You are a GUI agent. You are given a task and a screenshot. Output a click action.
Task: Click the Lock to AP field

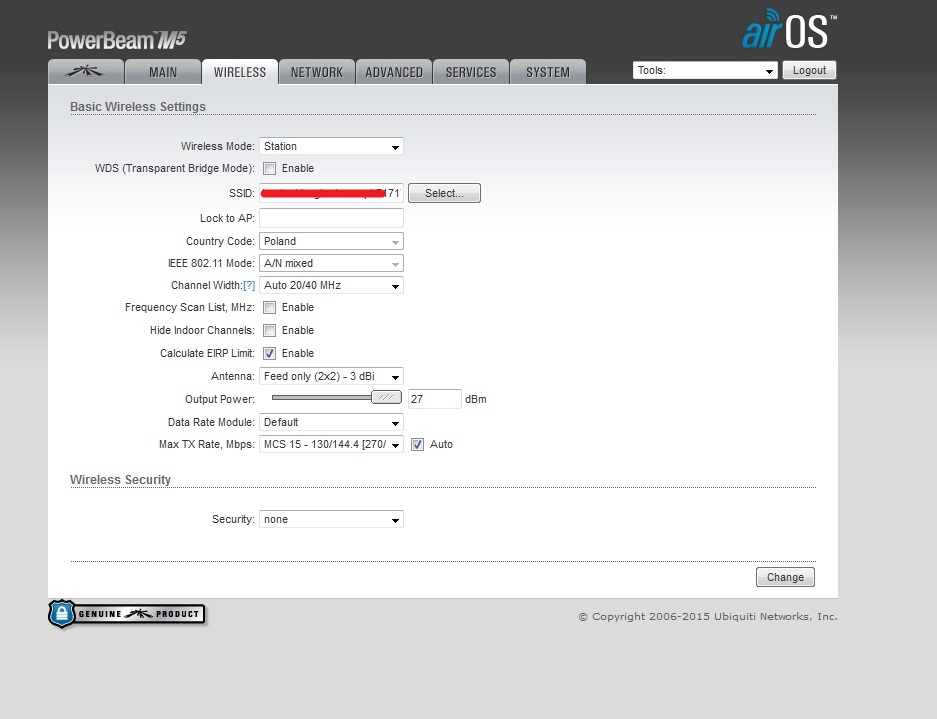pyautogui.click(x=331, y=218)
